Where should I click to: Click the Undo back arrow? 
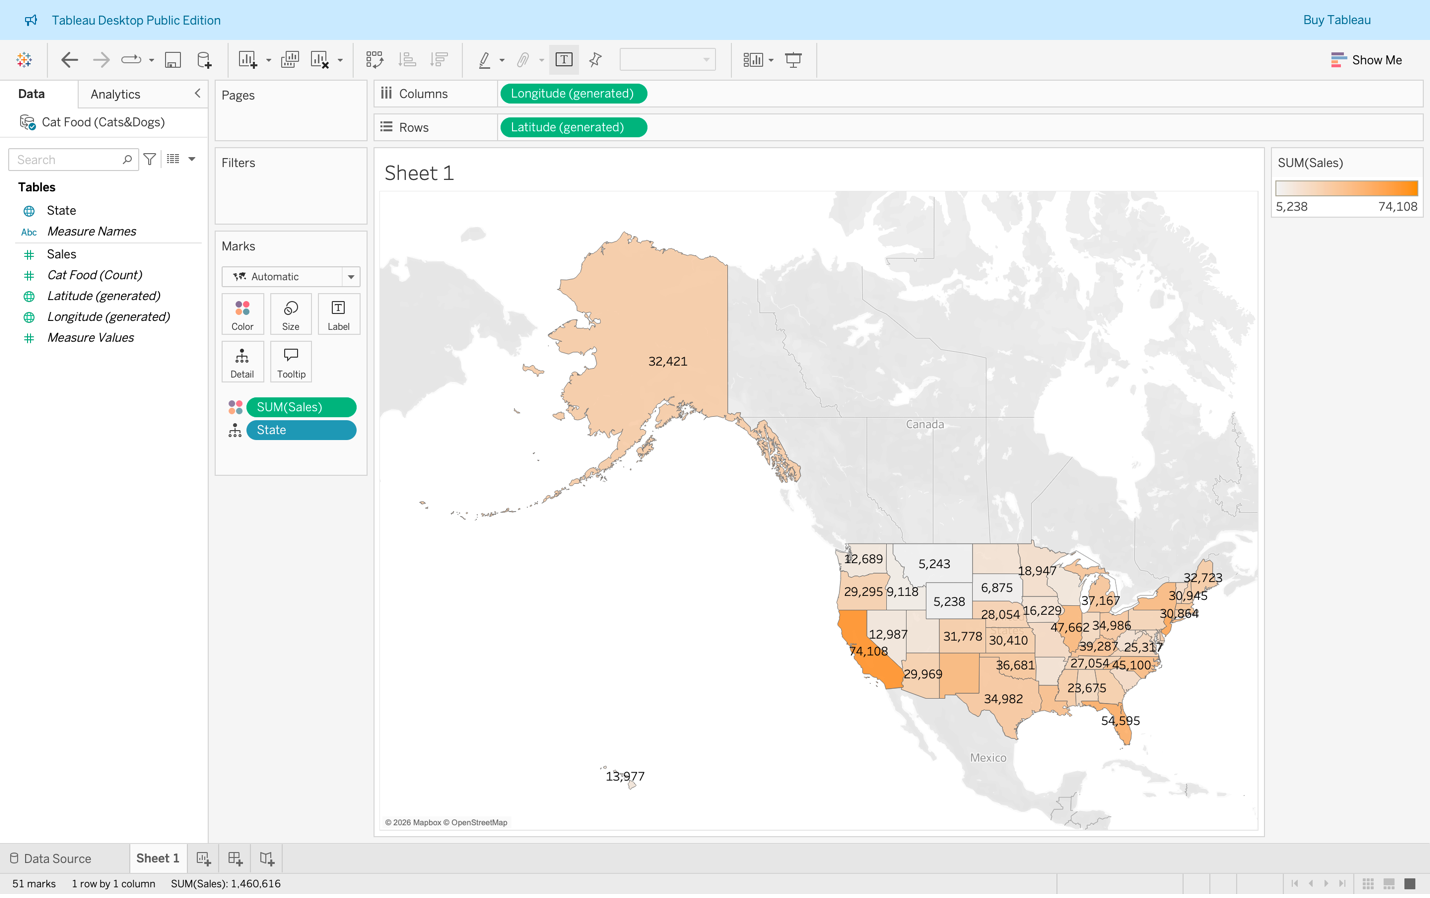(69, 60)
